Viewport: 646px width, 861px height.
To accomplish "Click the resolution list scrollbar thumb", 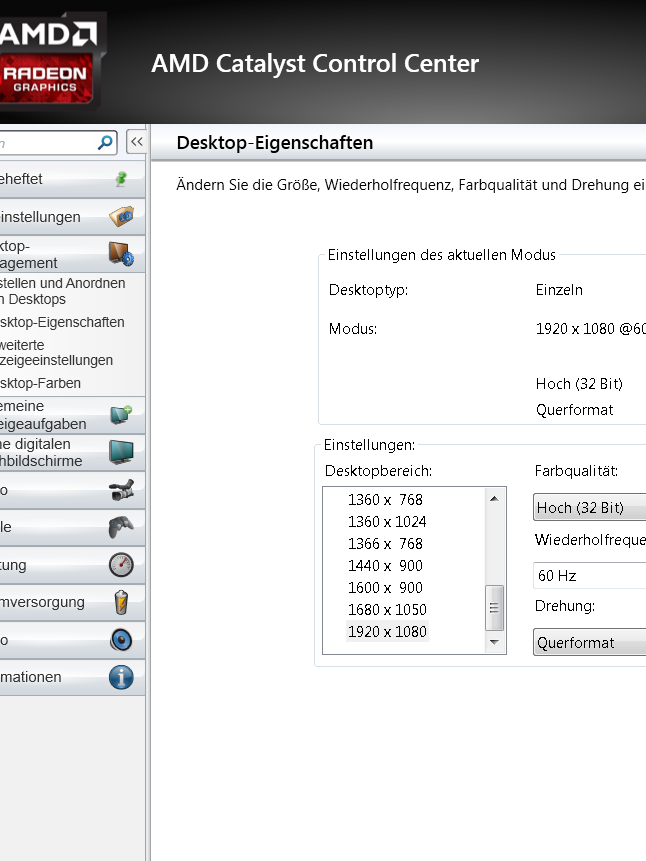I will (x=494, y=608).
